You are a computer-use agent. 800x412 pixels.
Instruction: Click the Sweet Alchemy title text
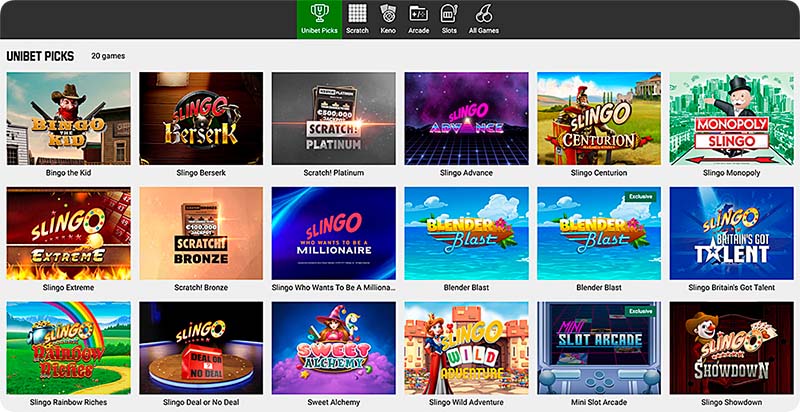coord(334,402)
